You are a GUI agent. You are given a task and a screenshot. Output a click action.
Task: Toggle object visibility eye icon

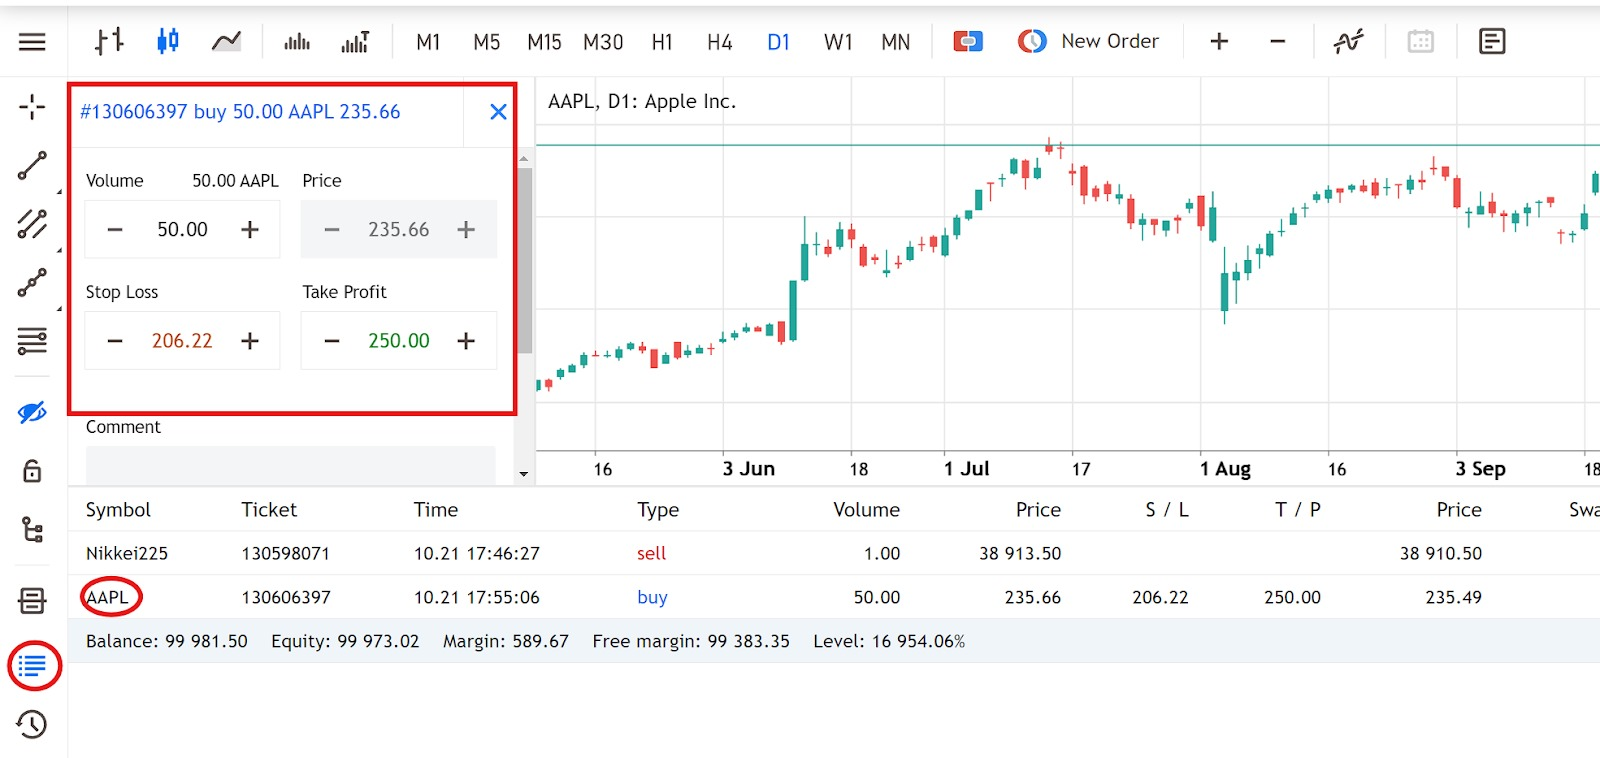(x=32, y=412)
